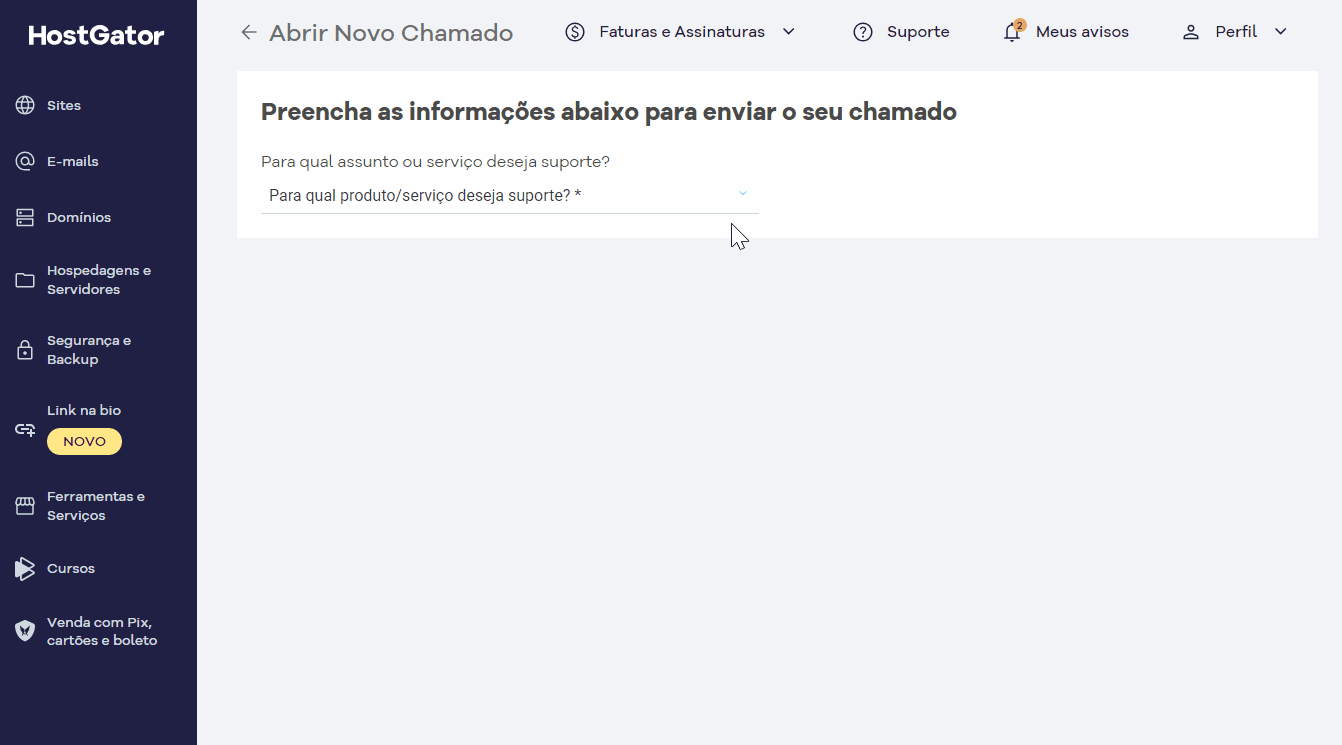Click the Domínios server icon
Screen dimensions: 1342x745
tap(25, 217)
